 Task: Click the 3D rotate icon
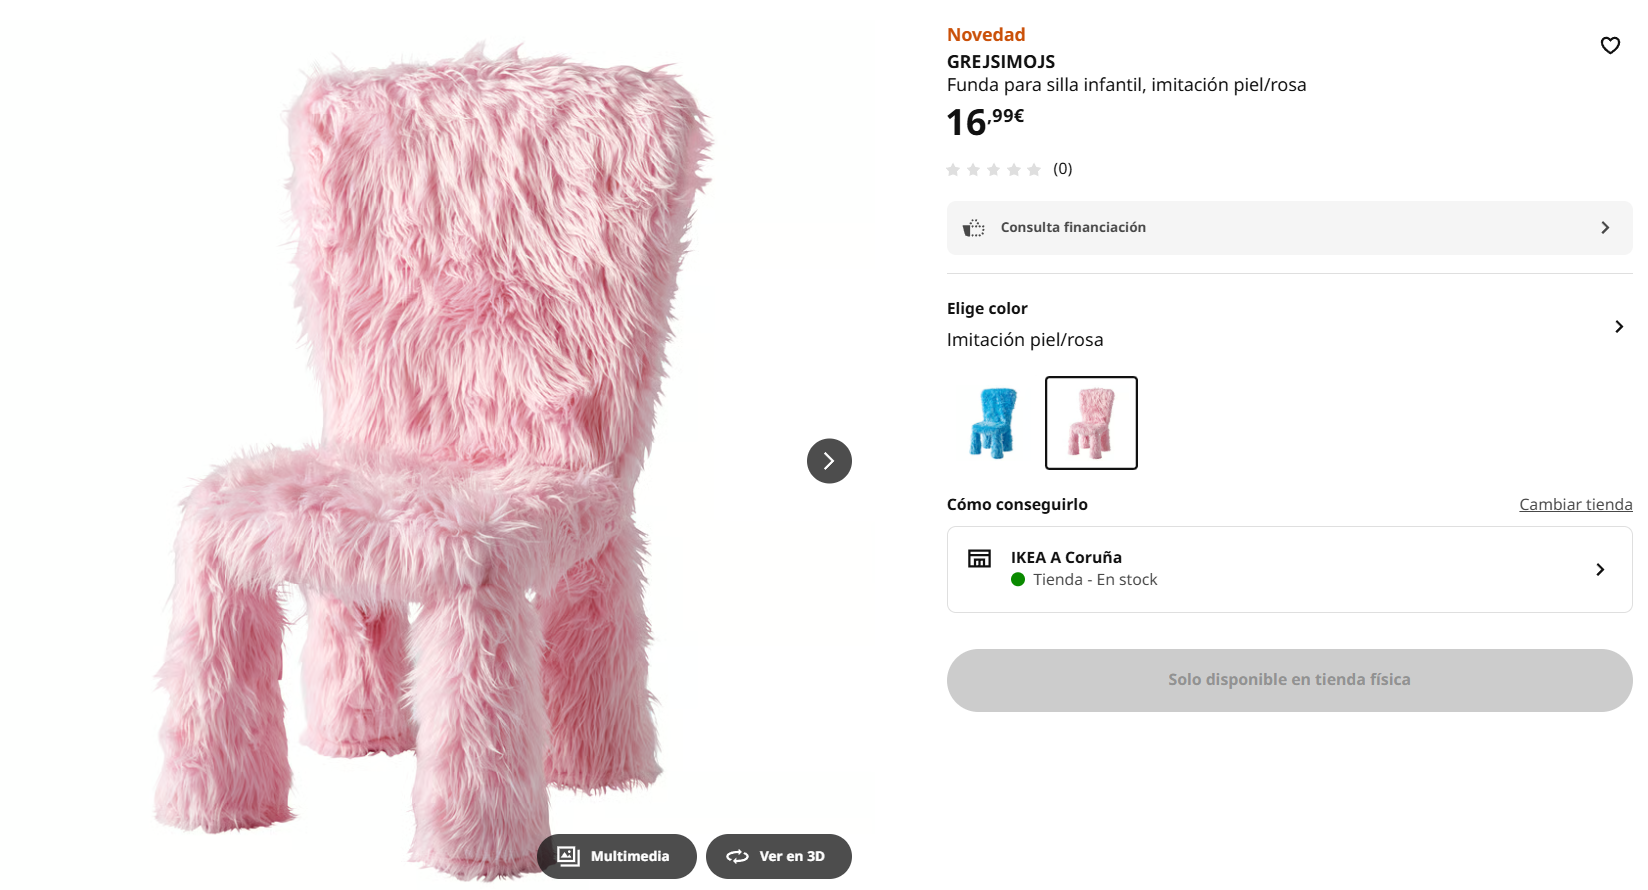click(737, 856)
